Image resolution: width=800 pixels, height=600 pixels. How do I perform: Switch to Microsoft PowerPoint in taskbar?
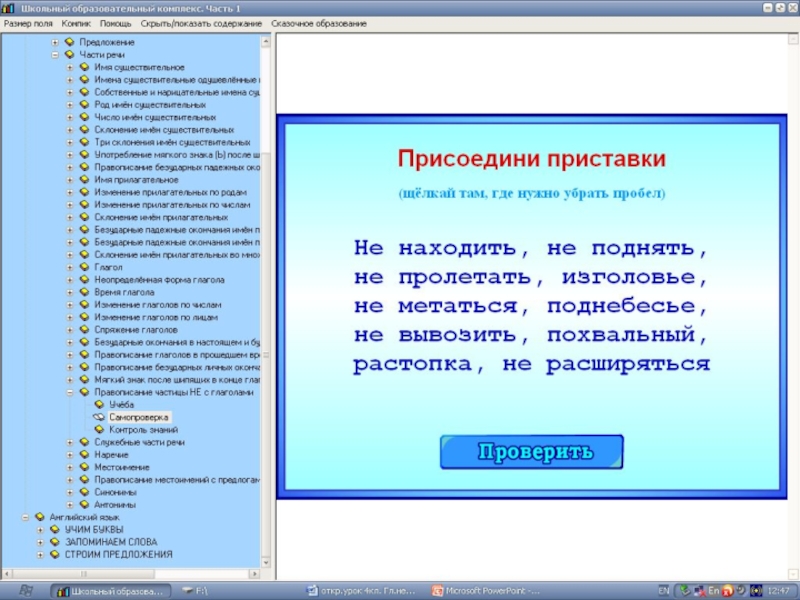491,590
